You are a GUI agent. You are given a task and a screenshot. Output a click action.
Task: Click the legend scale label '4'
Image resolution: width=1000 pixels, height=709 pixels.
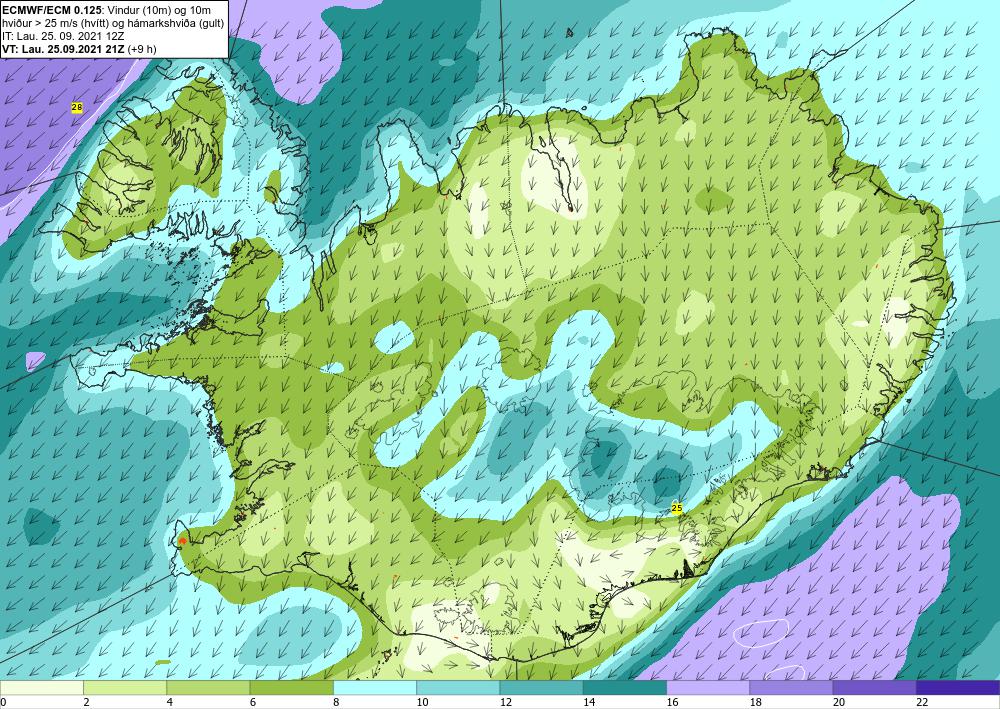169,702
